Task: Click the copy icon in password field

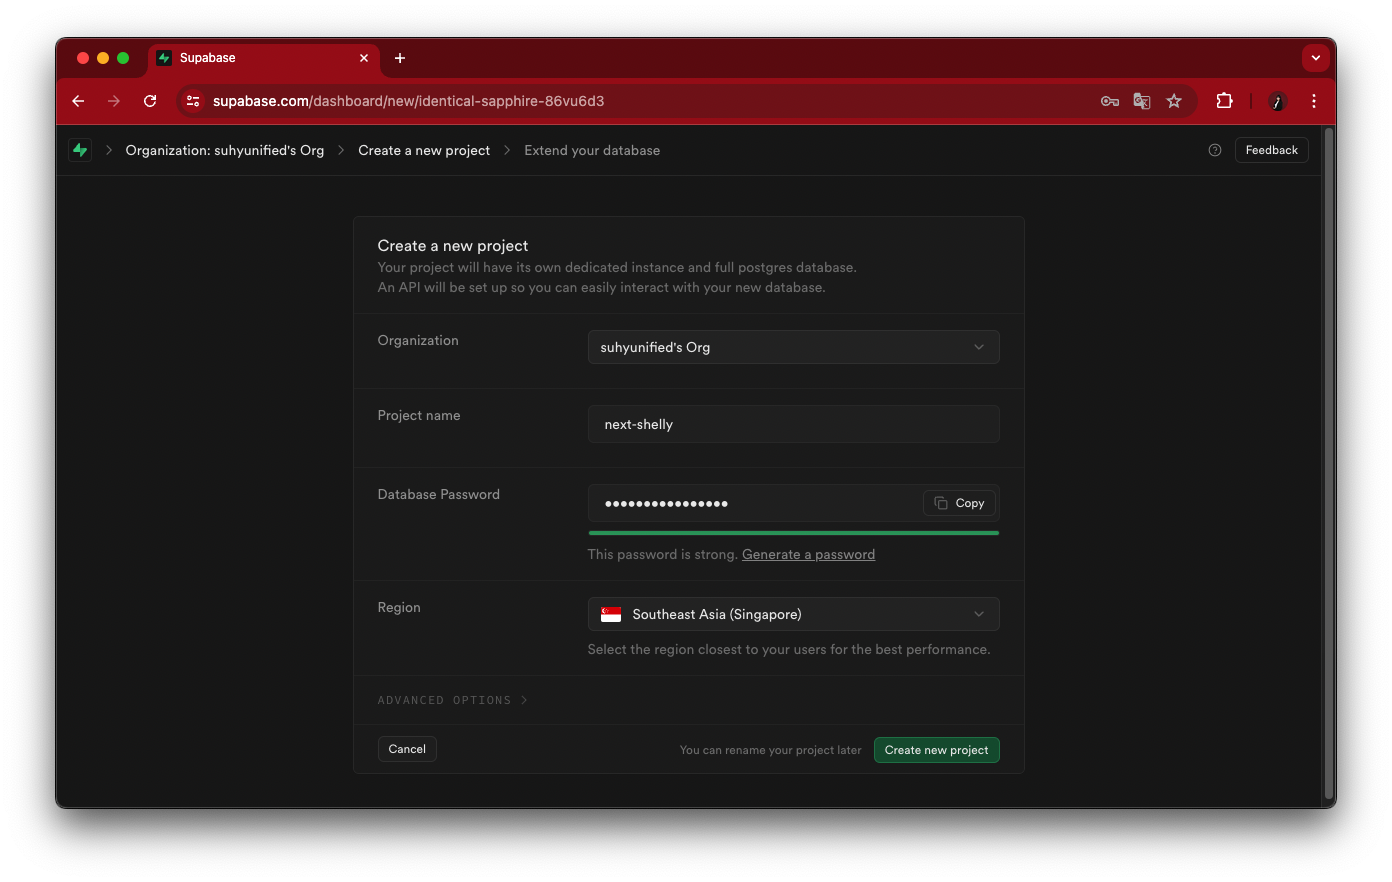Action: tap(941, 503)
